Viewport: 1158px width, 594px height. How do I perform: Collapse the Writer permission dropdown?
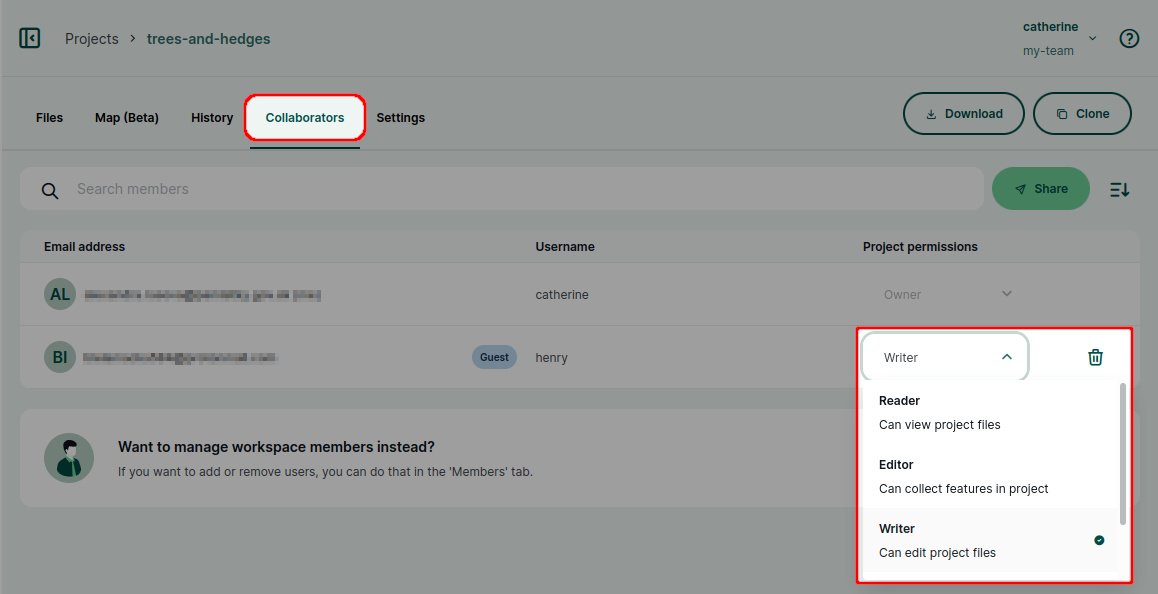[945, 357]
